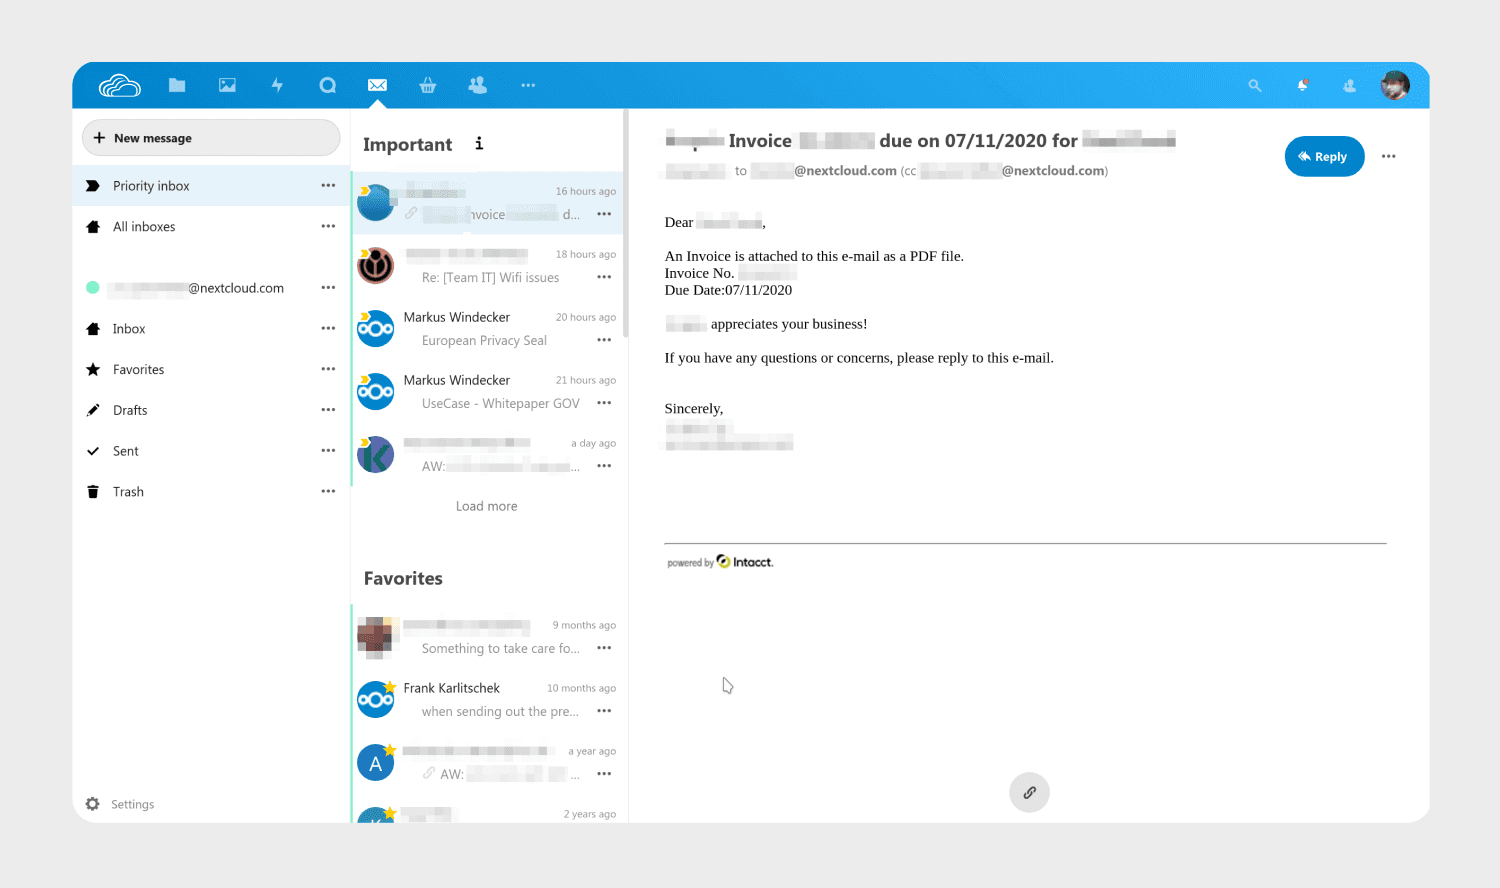Open the Photos app icon

(x=227, y=85)
